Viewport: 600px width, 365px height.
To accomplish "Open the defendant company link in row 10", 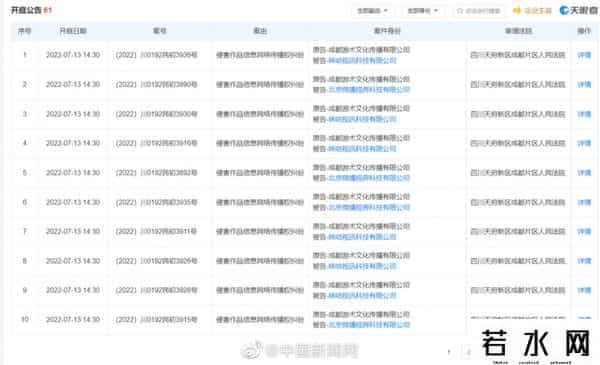I will click(369, 325).
